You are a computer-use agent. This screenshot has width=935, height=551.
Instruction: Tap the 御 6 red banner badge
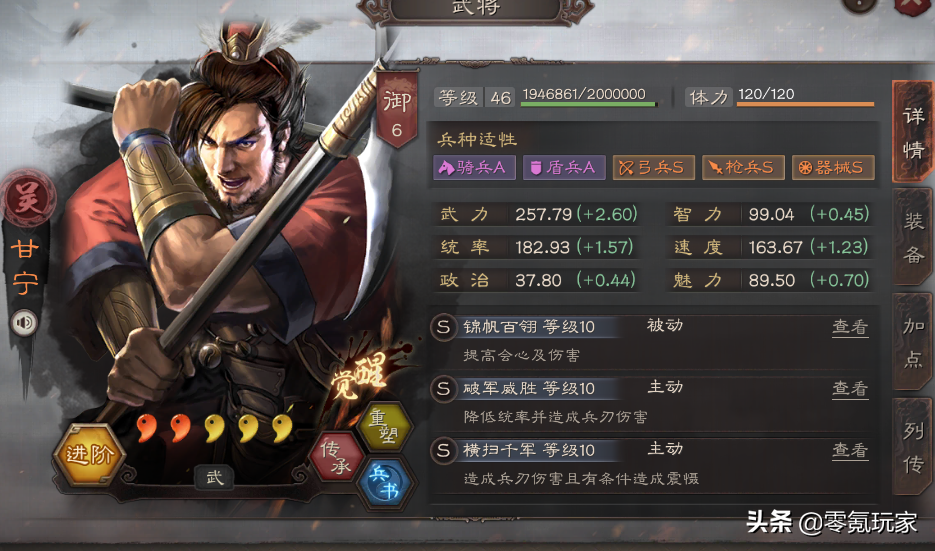click(397, 111)
